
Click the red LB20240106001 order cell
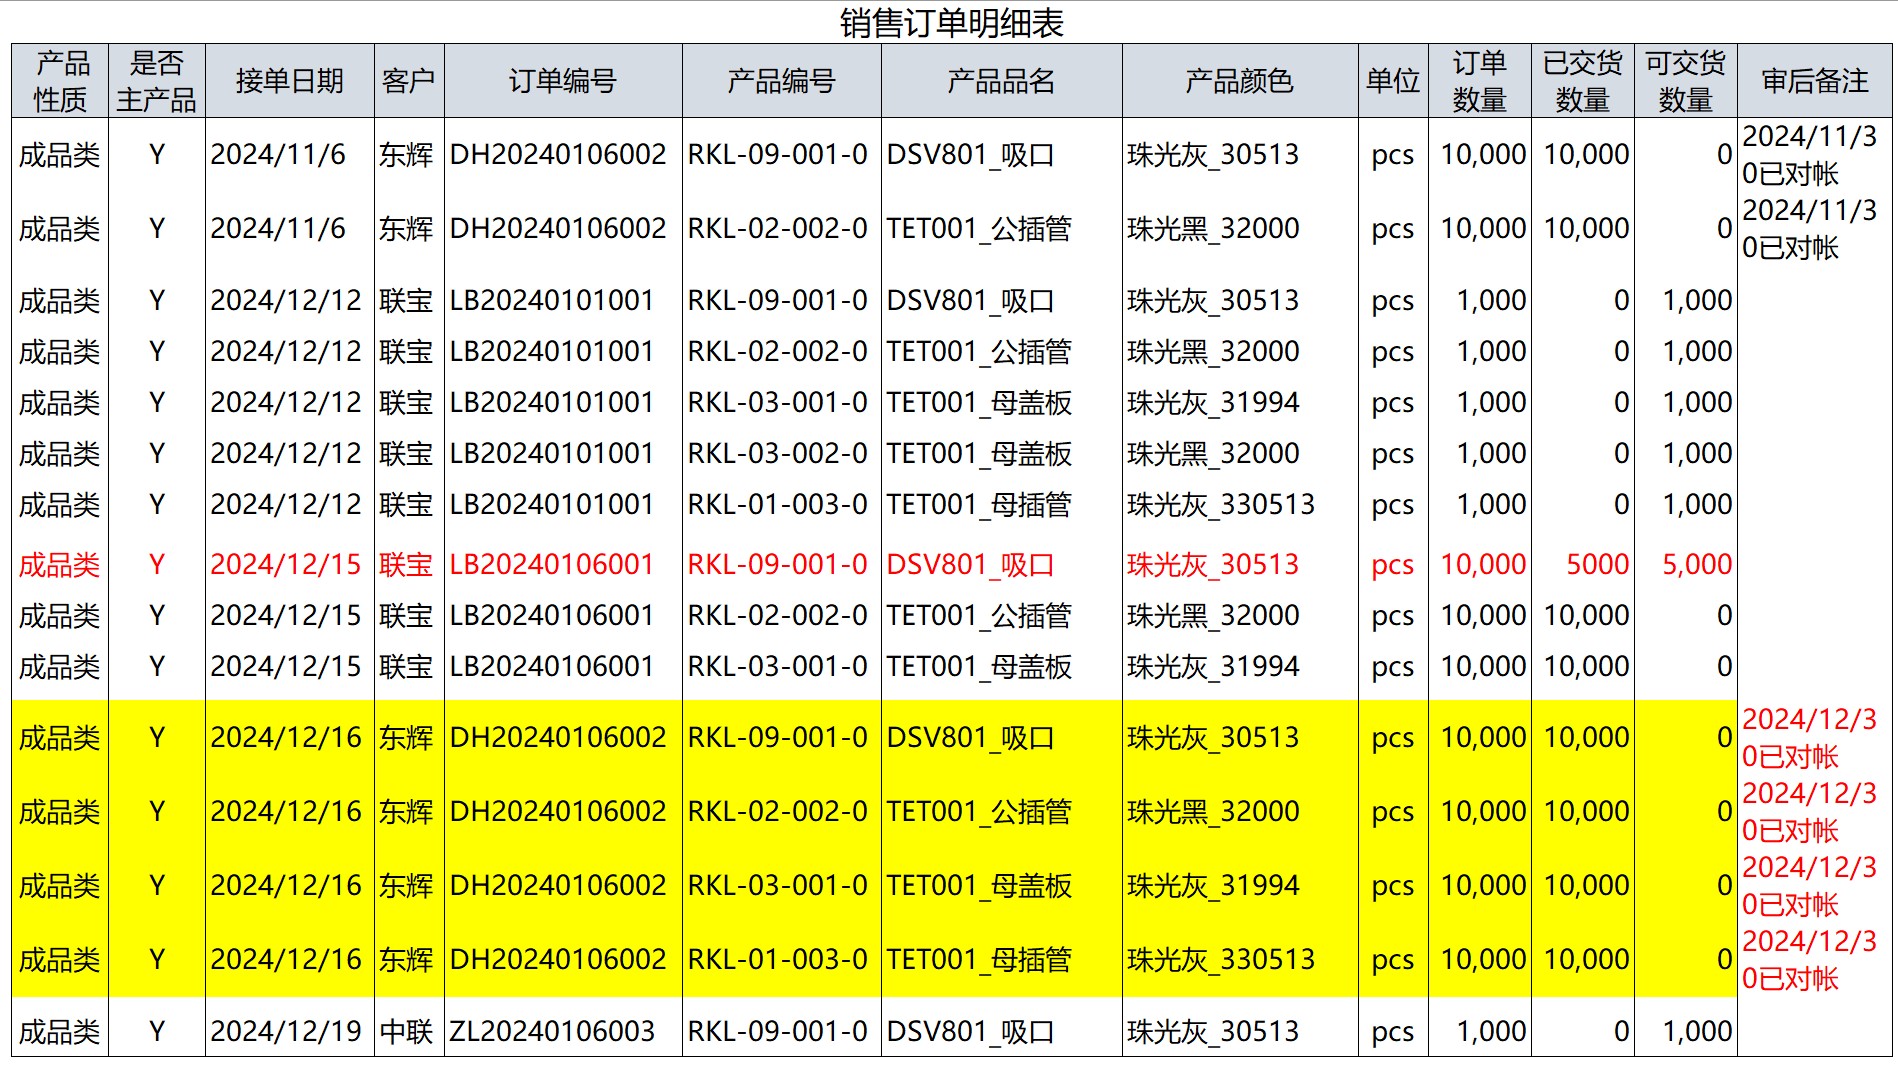point(552,564)
